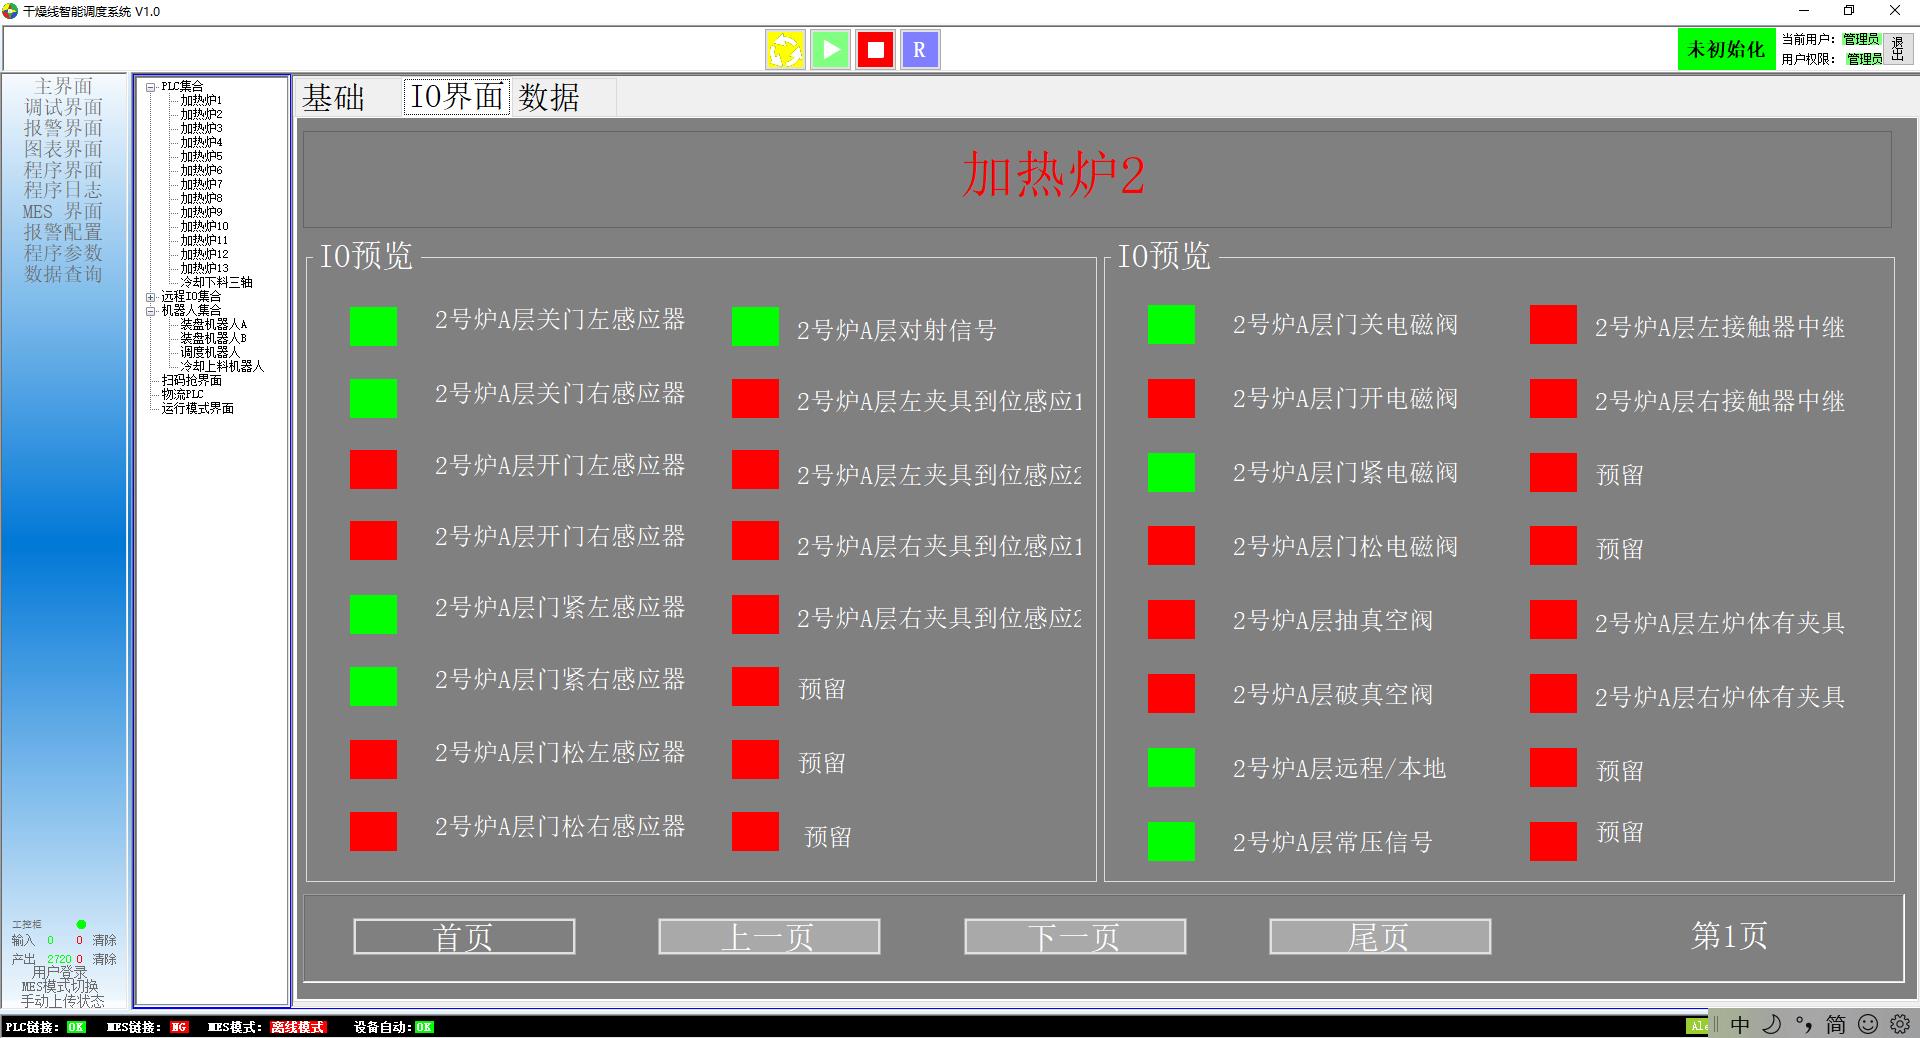The image size is (1920, 1038).
Task: Collapse the PLC集合 tree node
Action: point(151,87)
